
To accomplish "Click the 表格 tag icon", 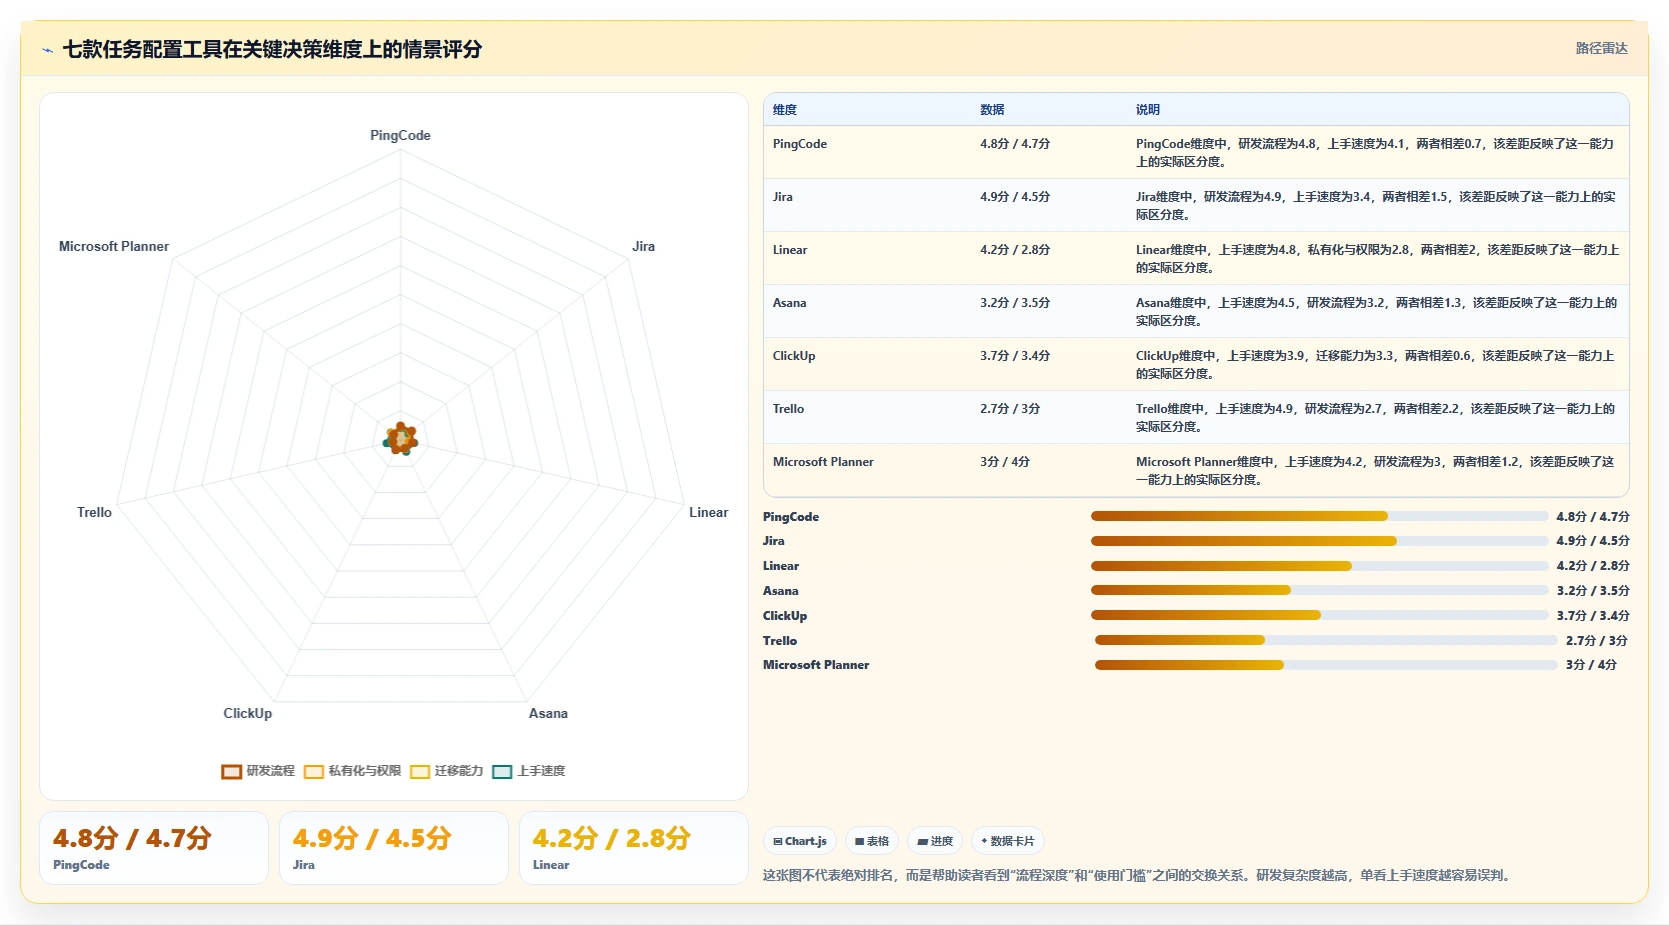I will pos(859,842).
